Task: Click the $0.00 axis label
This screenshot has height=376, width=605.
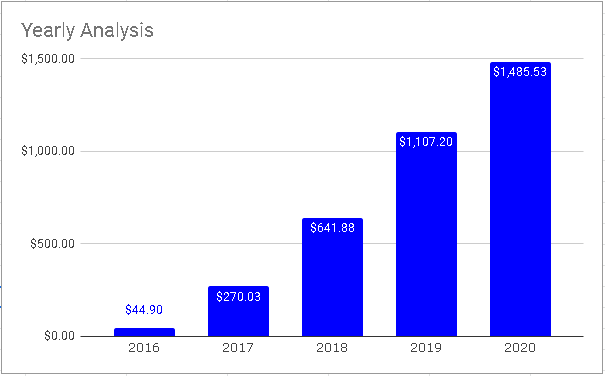Action: pyautogui.click(x=59, y=336)
